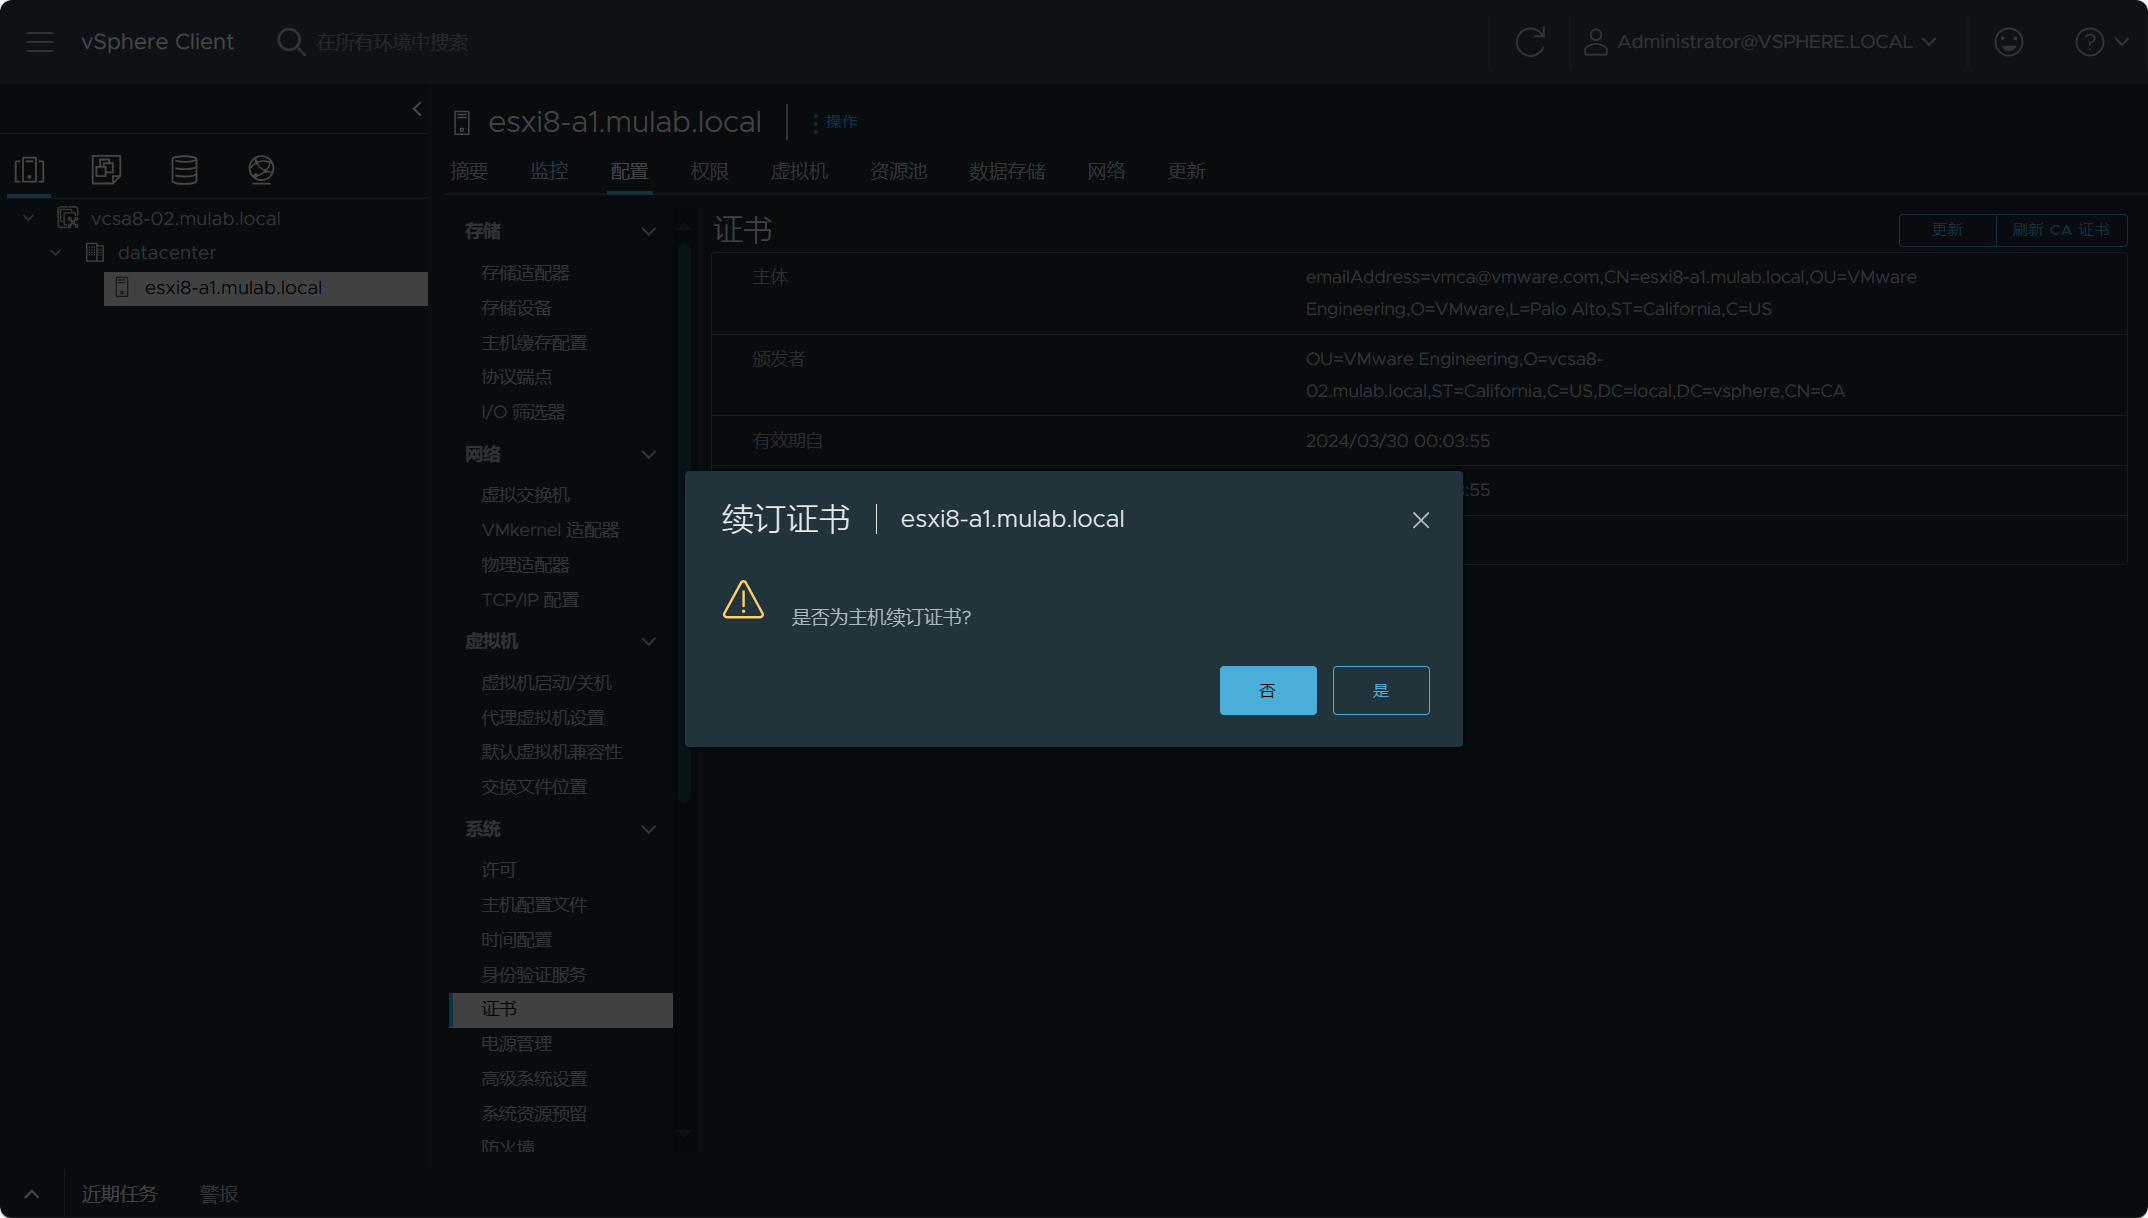Expand the bottom recent tasks panel
This screenshot has width=2148, height=1218.
coord(32,1194)
